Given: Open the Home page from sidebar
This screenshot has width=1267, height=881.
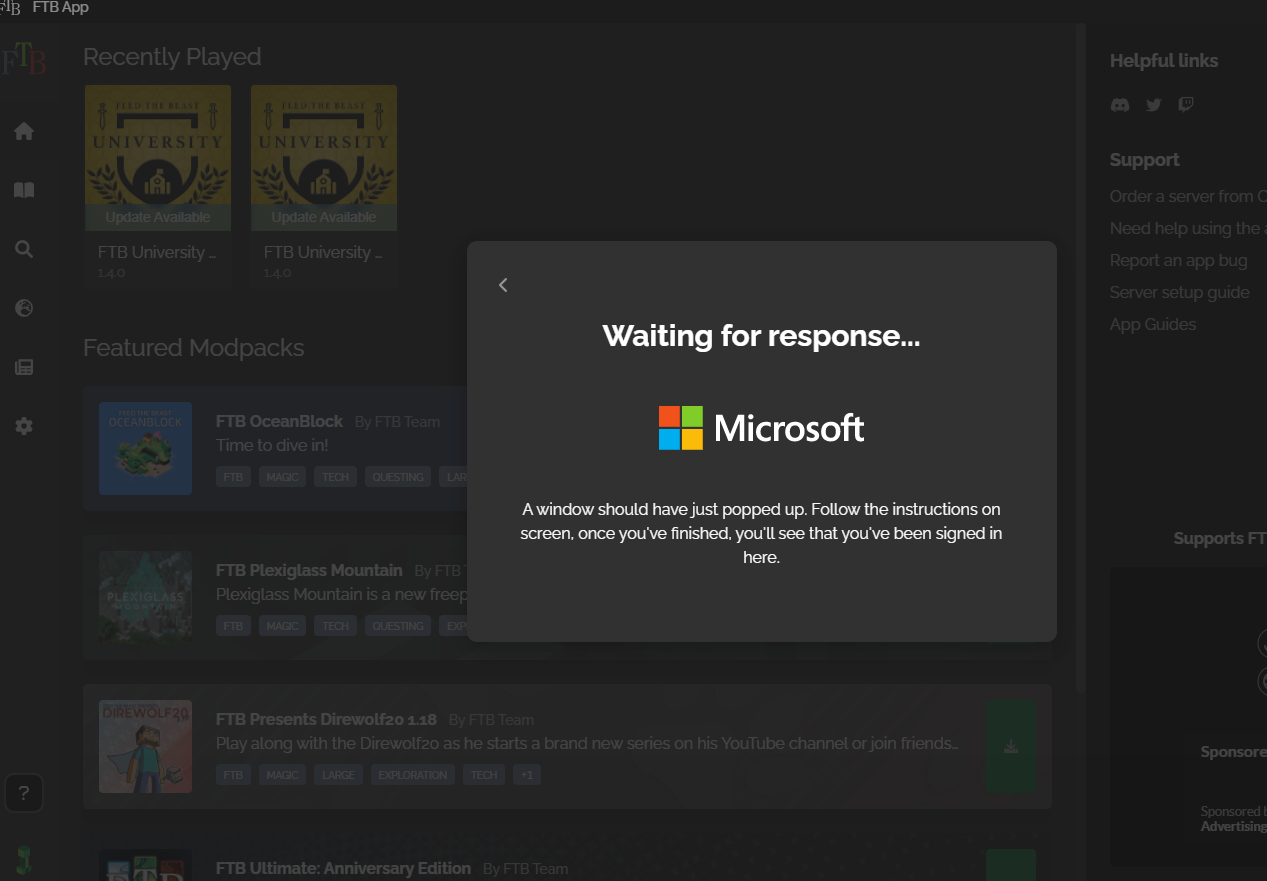Looking at the screenshot, I should click(24, 131).
